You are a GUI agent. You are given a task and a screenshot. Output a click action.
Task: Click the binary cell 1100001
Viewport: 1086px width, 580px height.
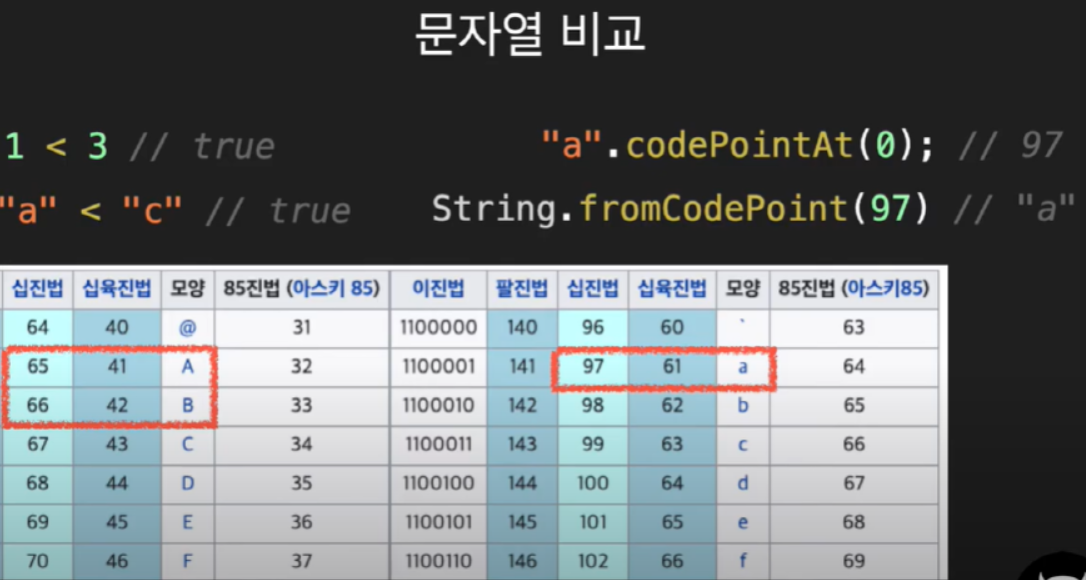[x=438, y=367]
